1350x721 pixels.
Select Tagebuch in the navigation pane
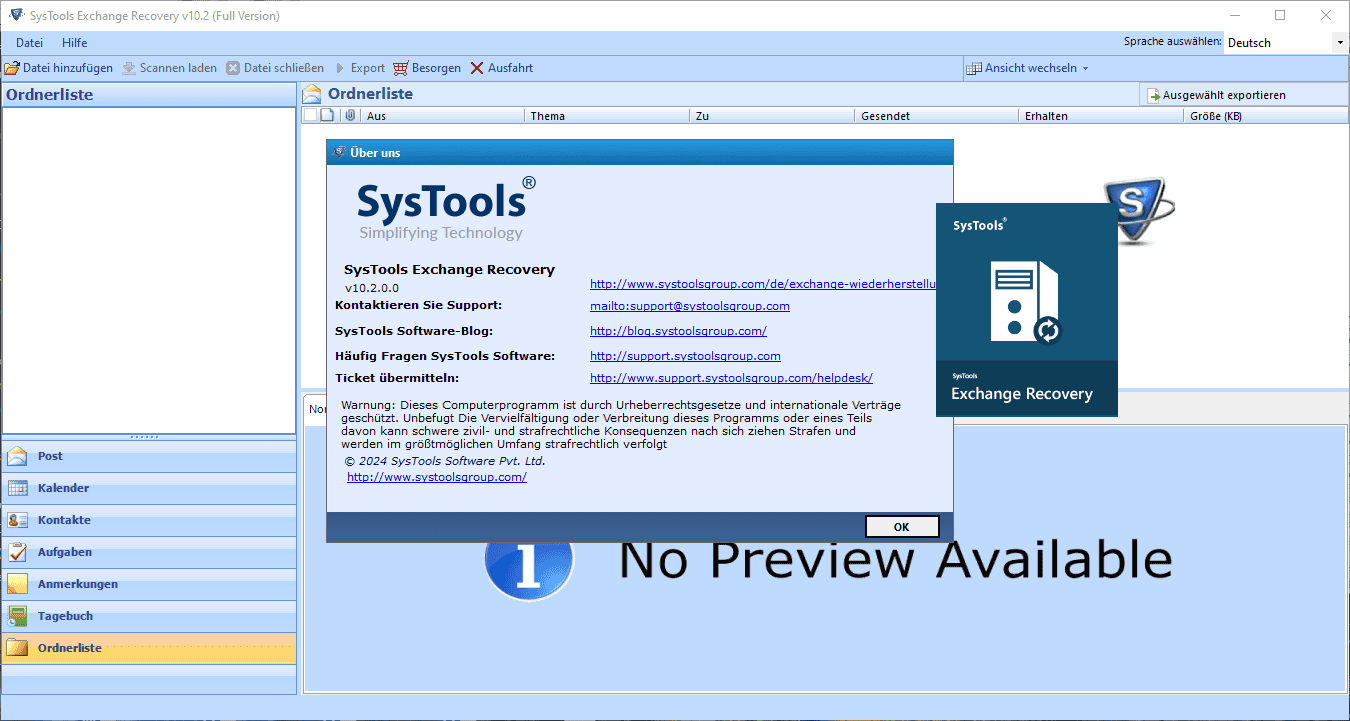149,616
